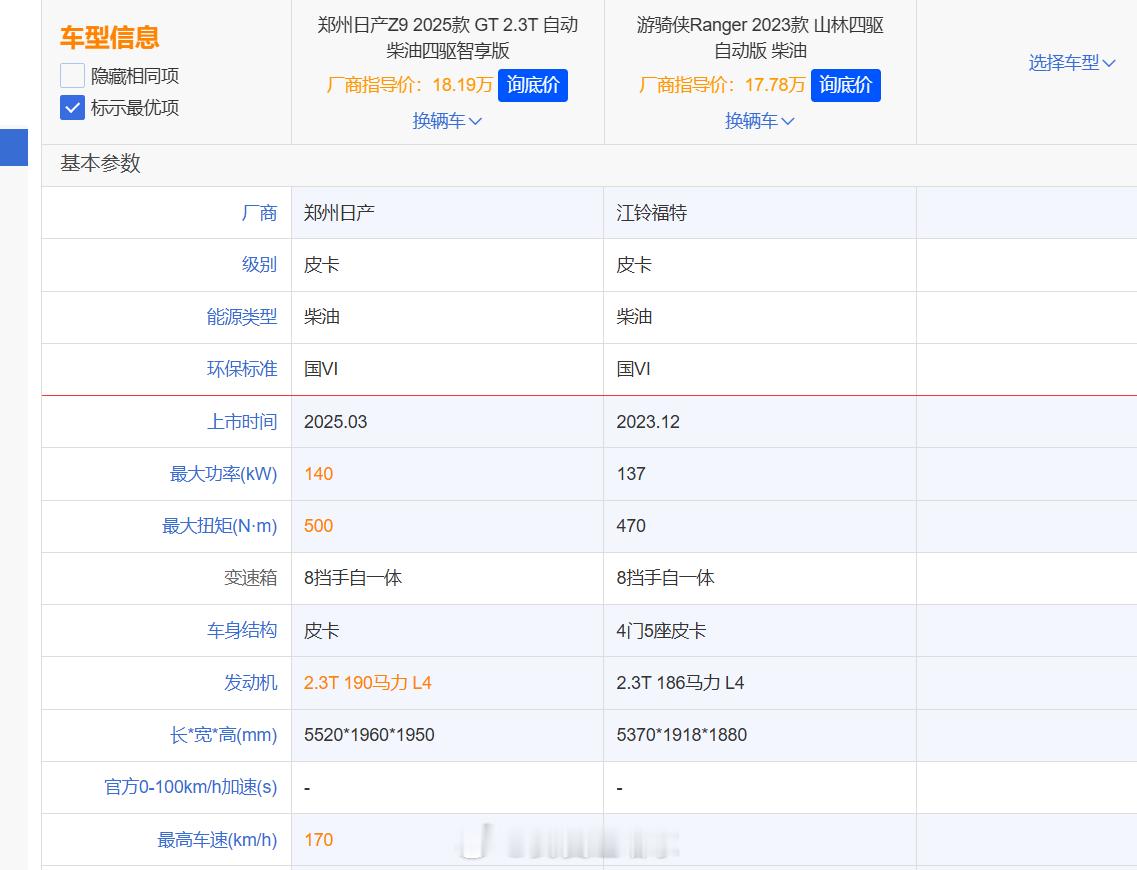Click the 470 torque value

(x=631, y=526)
